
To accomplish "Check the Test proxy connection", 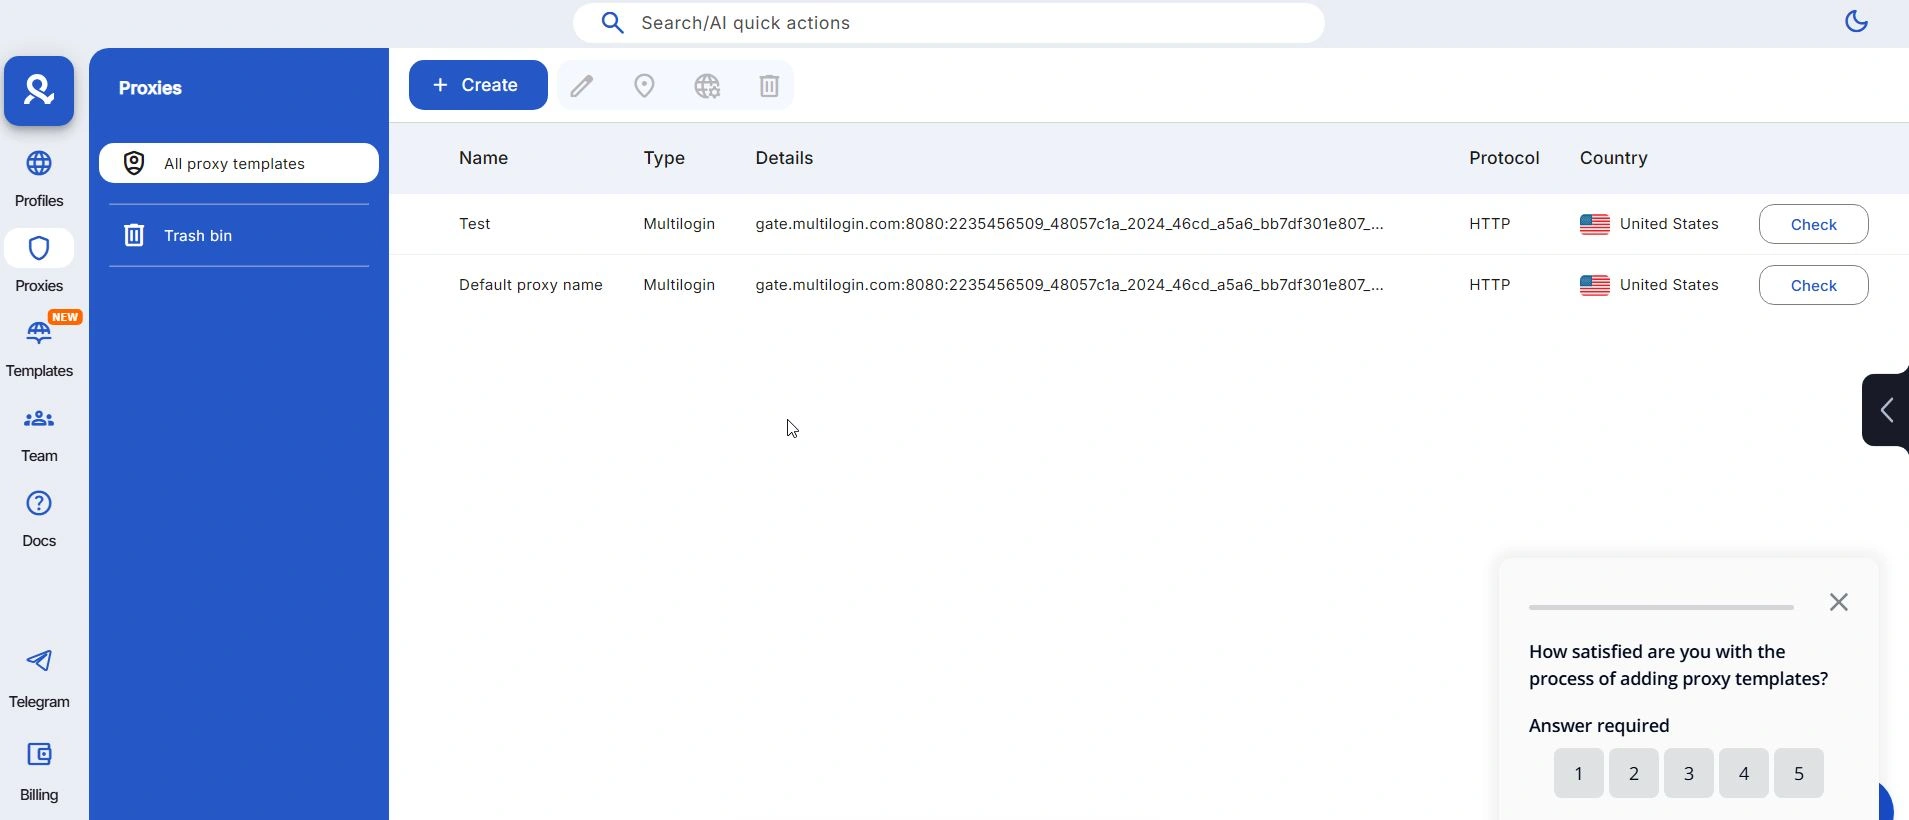I will coord(1813,225).
